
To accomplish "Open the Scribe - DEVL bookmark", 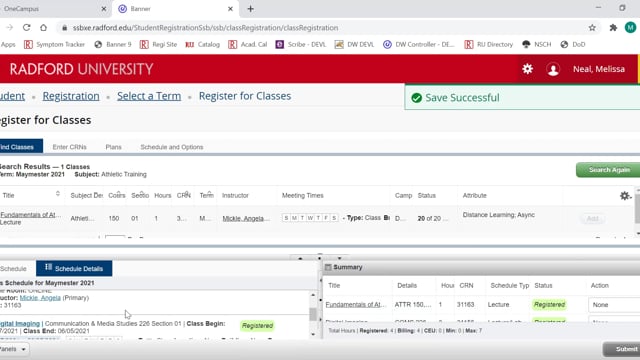I will click(301, 44).
